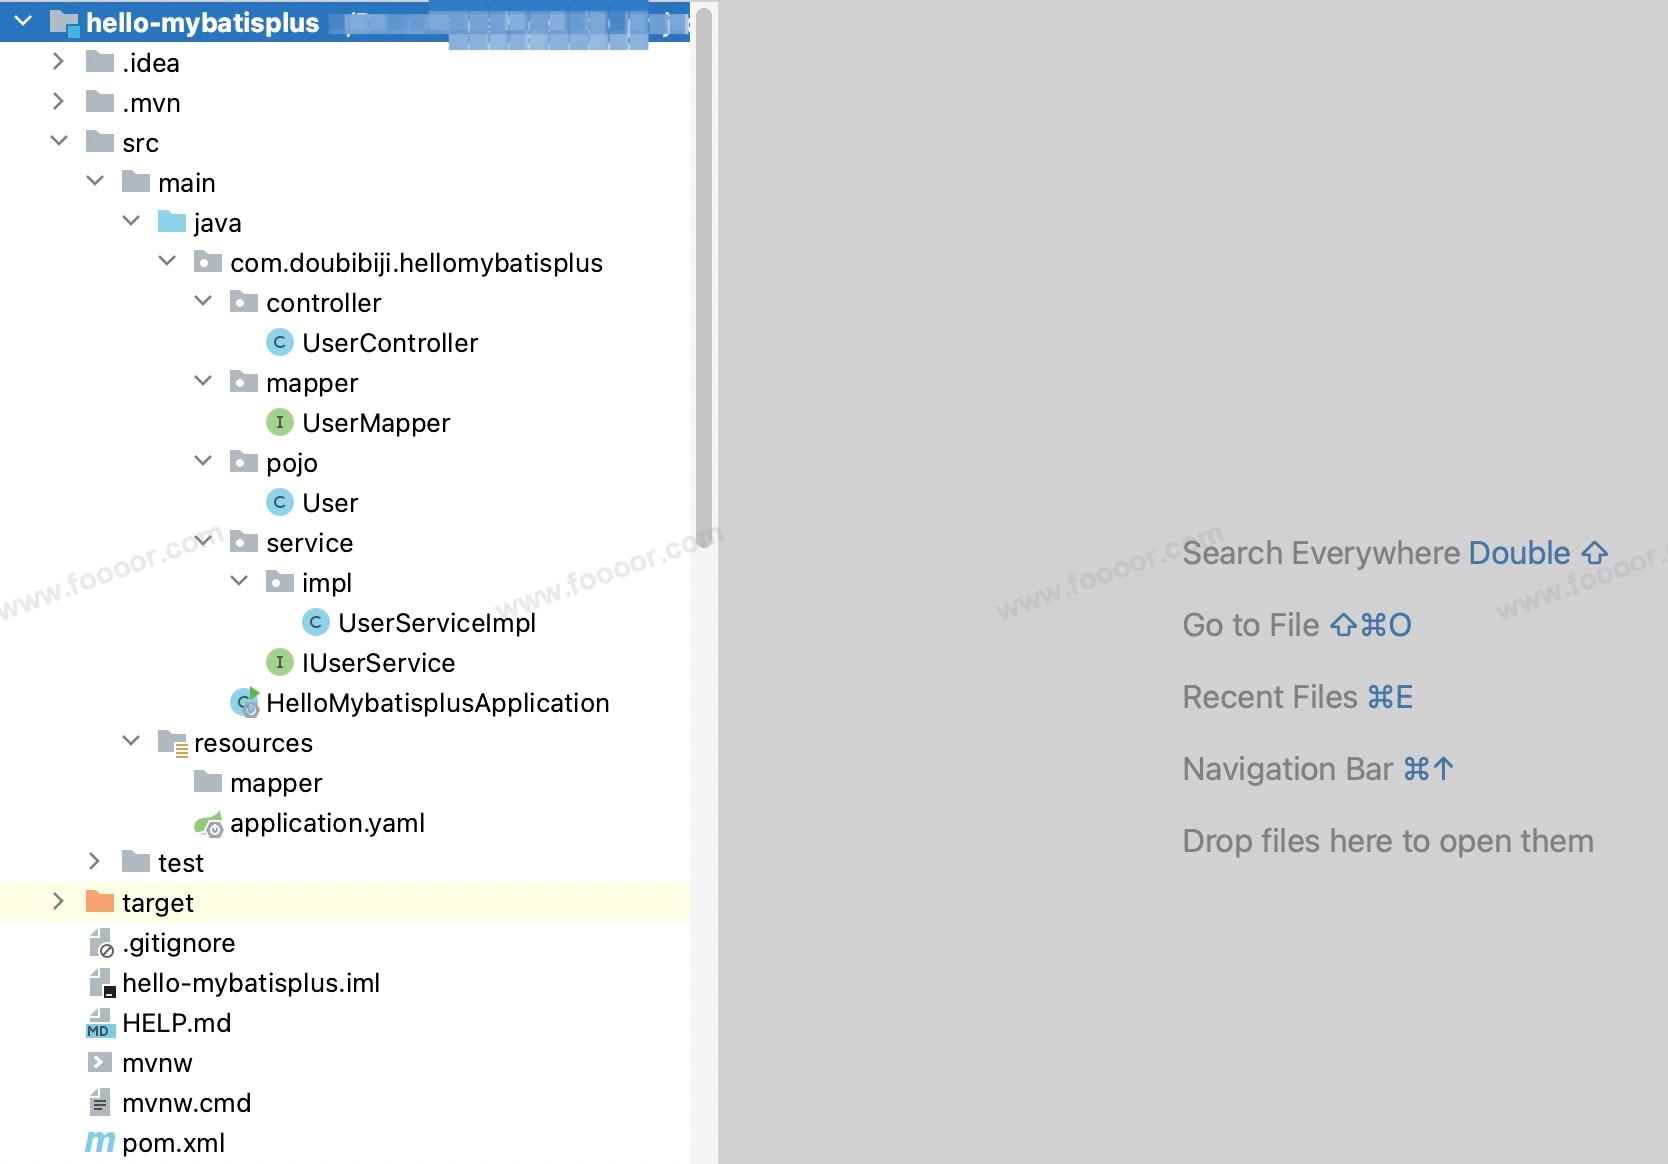Click the UserServiceImpl class icon
Viewport: 1668px width, 1164px height.
point(315,623)
